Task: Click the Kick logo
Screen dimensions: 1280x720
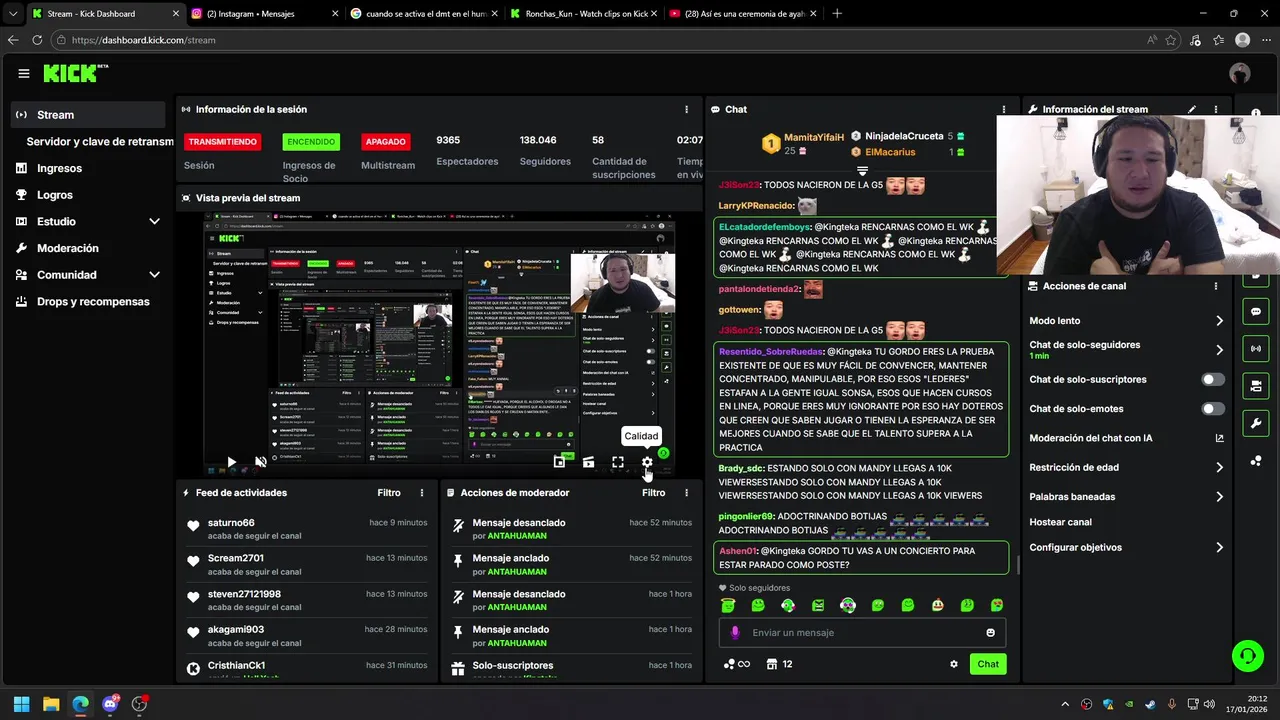Action: (76, 73)
